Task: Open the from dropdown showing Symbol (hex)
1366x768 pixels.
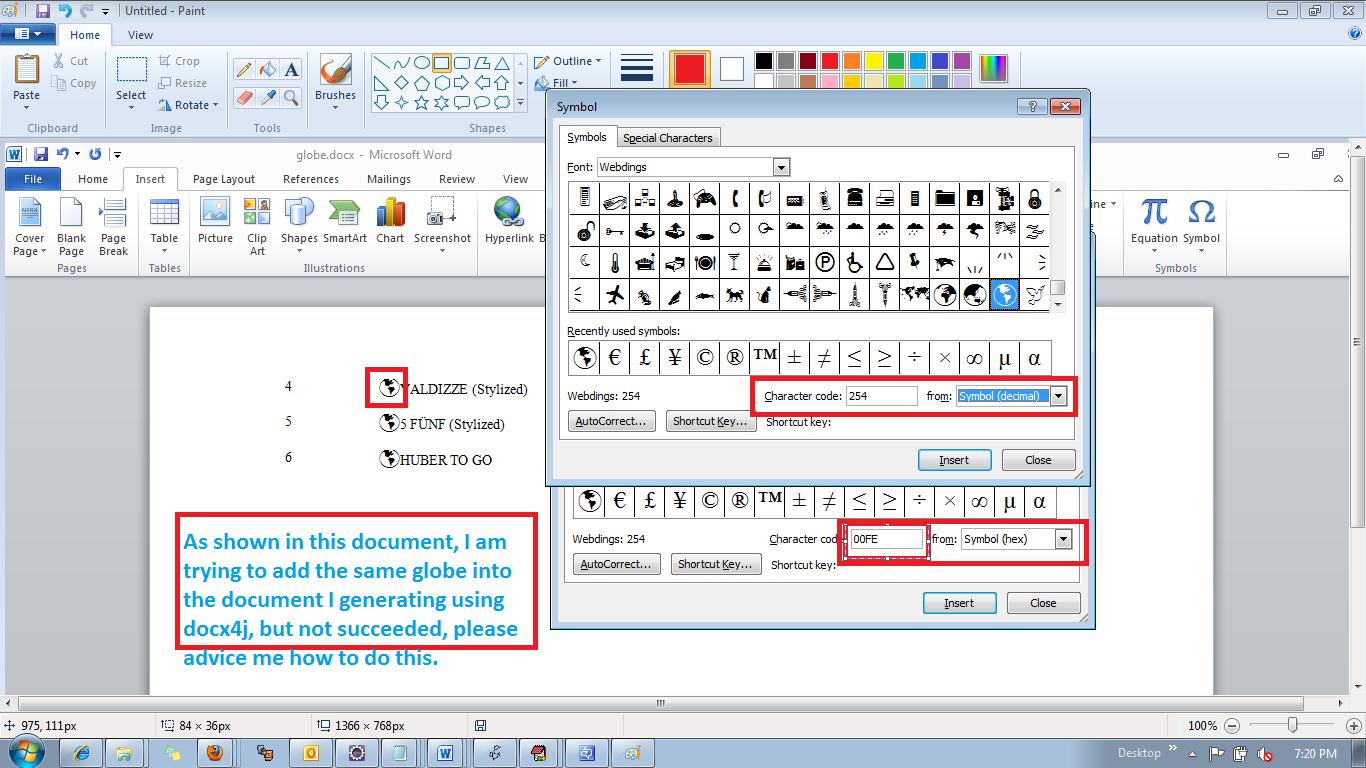Action: pos(1063,539)
